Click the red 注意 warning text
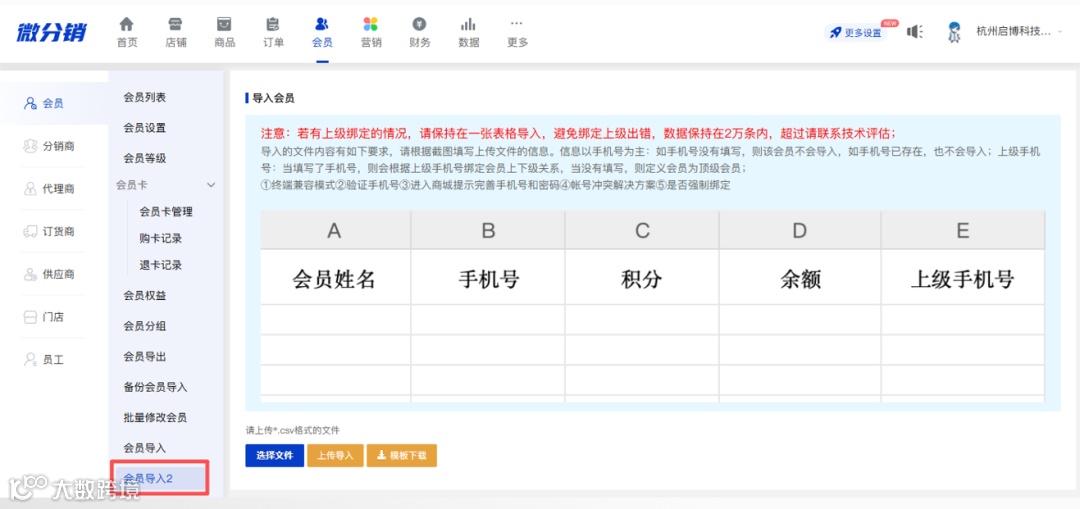1080x509 pixels. (x=577, y=134)
